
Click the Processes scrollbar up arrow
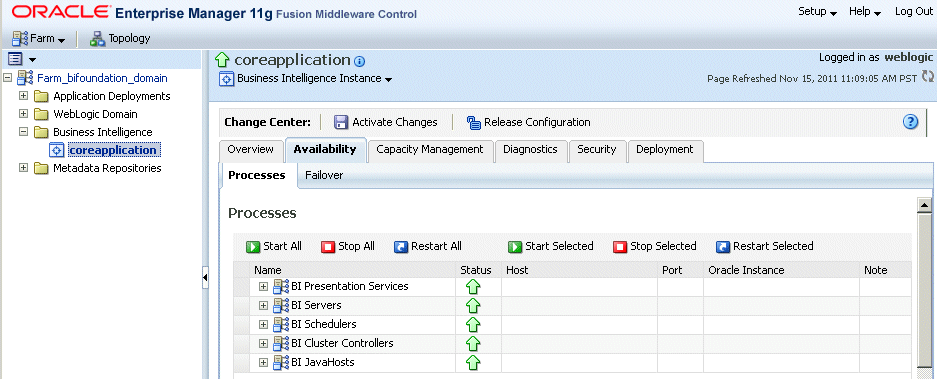click(924, 206)
